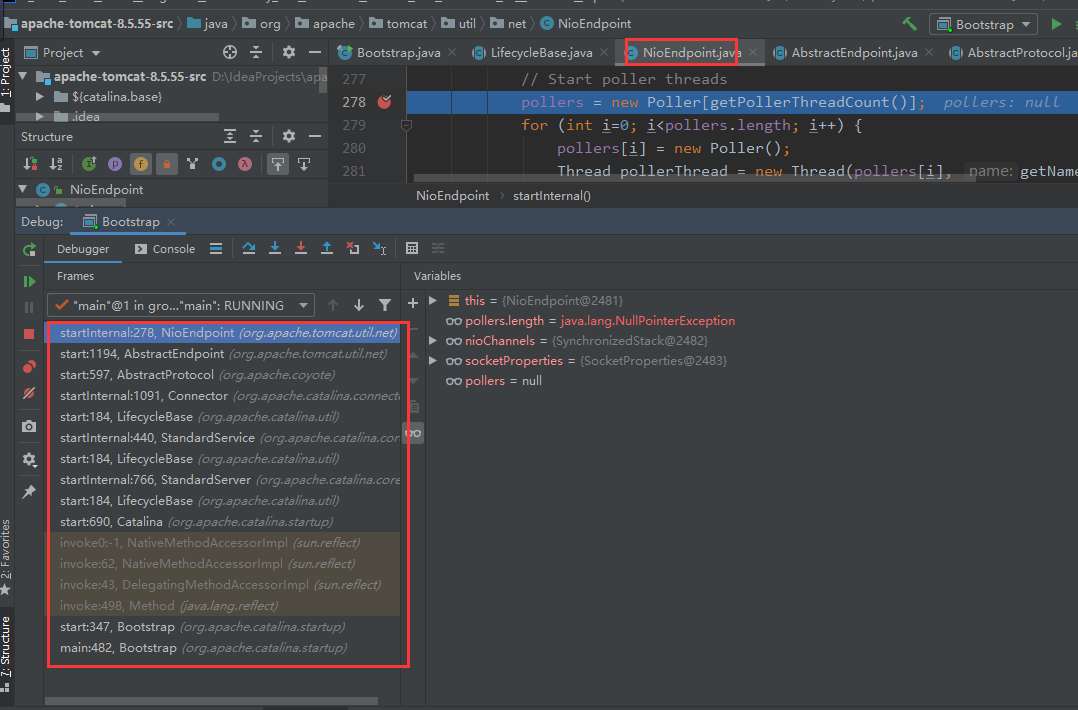Collapse apache-tomcat-8.5.55-src project root
The height and width of the screenshot is (710, 1078).
[x=23, y=76]
